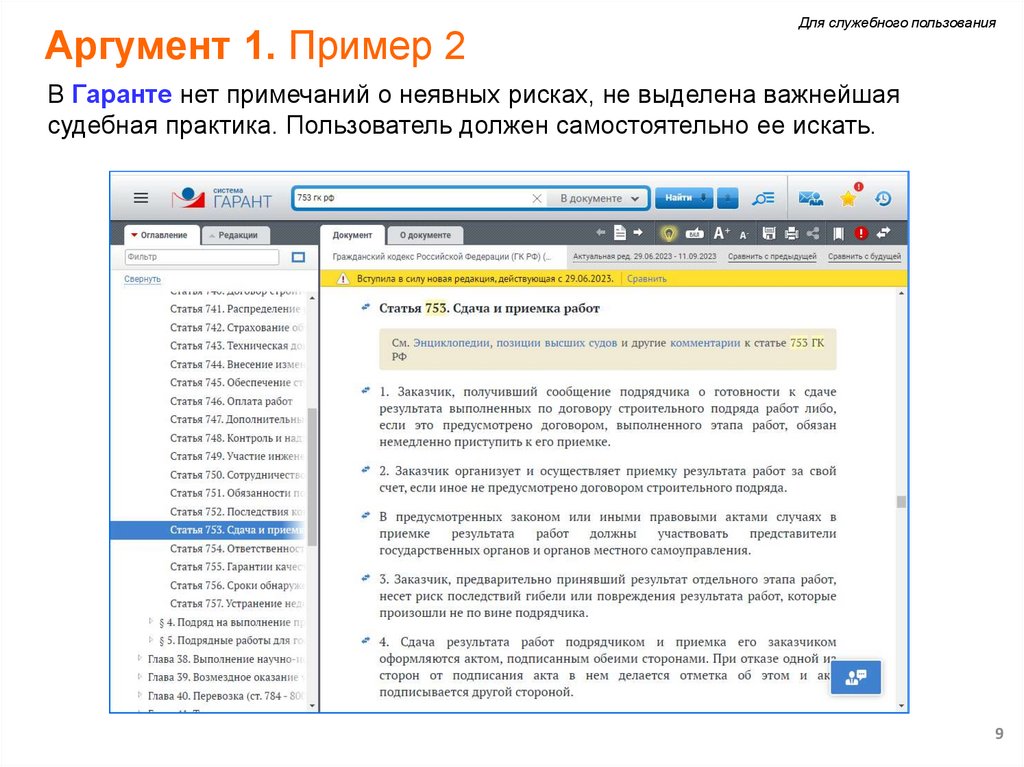This screenshot has width=1024, height=767.
Task: Increase font size with the A+ icon
Action: [722, 233]
